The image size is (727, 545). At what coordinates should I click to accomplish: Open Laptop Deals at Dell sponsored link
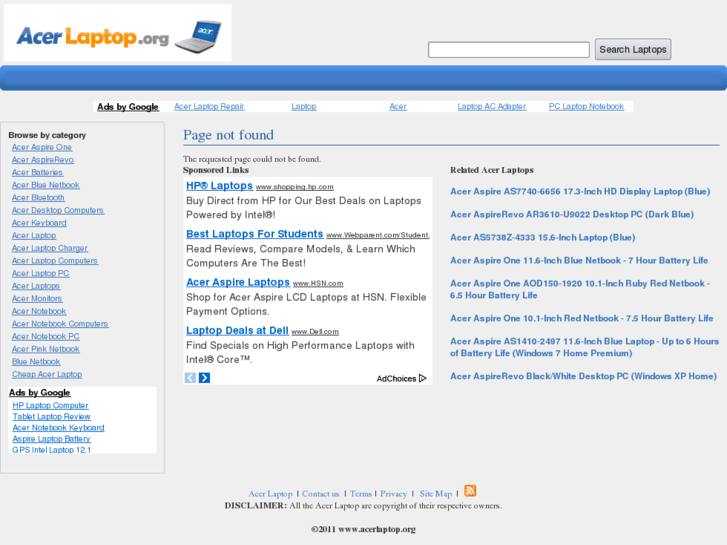[x=237, y=330]
